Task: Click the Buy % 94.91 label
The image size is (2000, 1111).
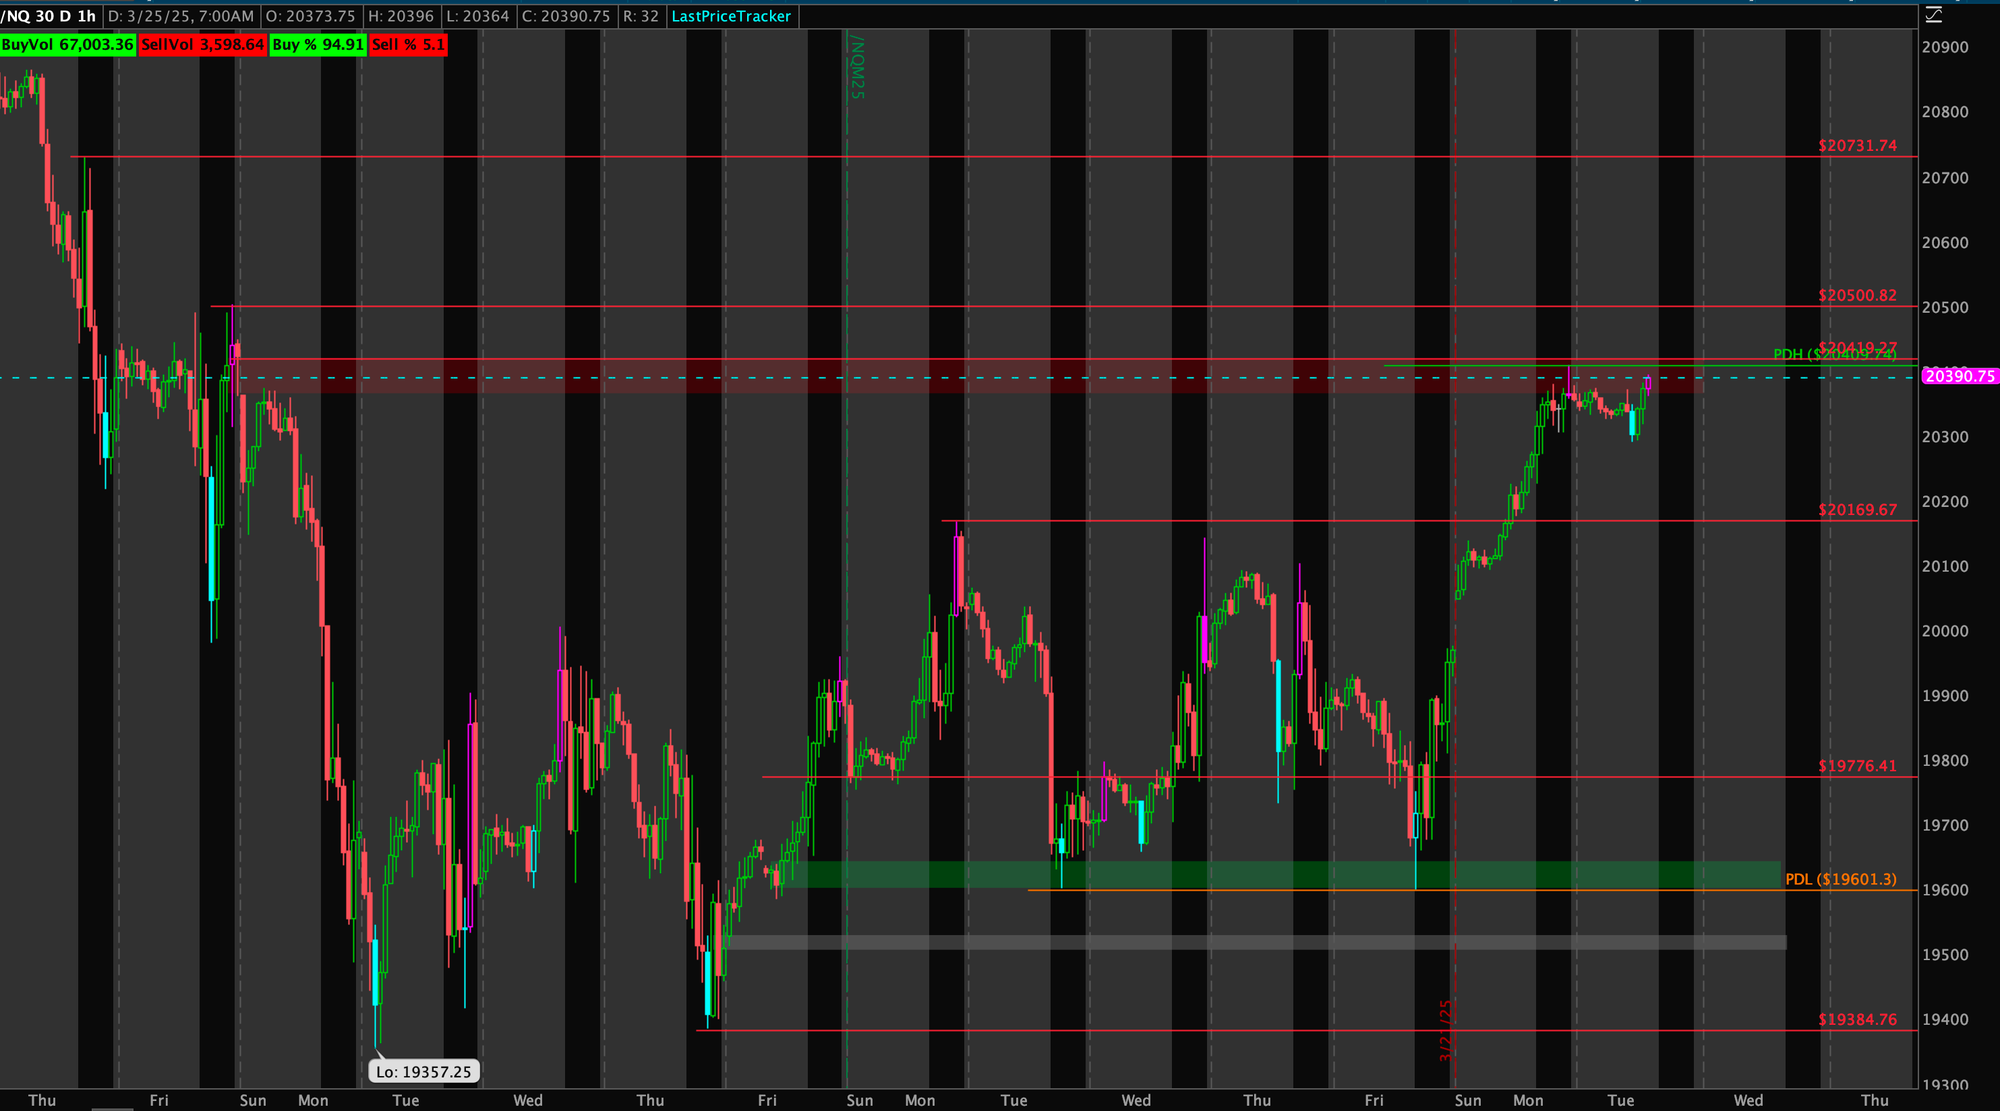Action: (318, 45)
